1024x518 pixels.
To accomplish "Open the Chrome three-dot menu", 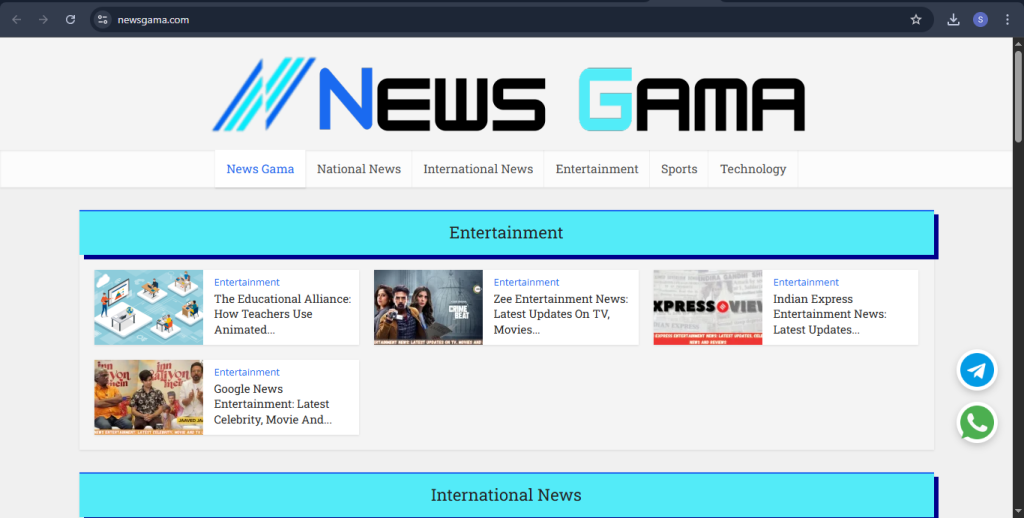I will click(1008, 20).
